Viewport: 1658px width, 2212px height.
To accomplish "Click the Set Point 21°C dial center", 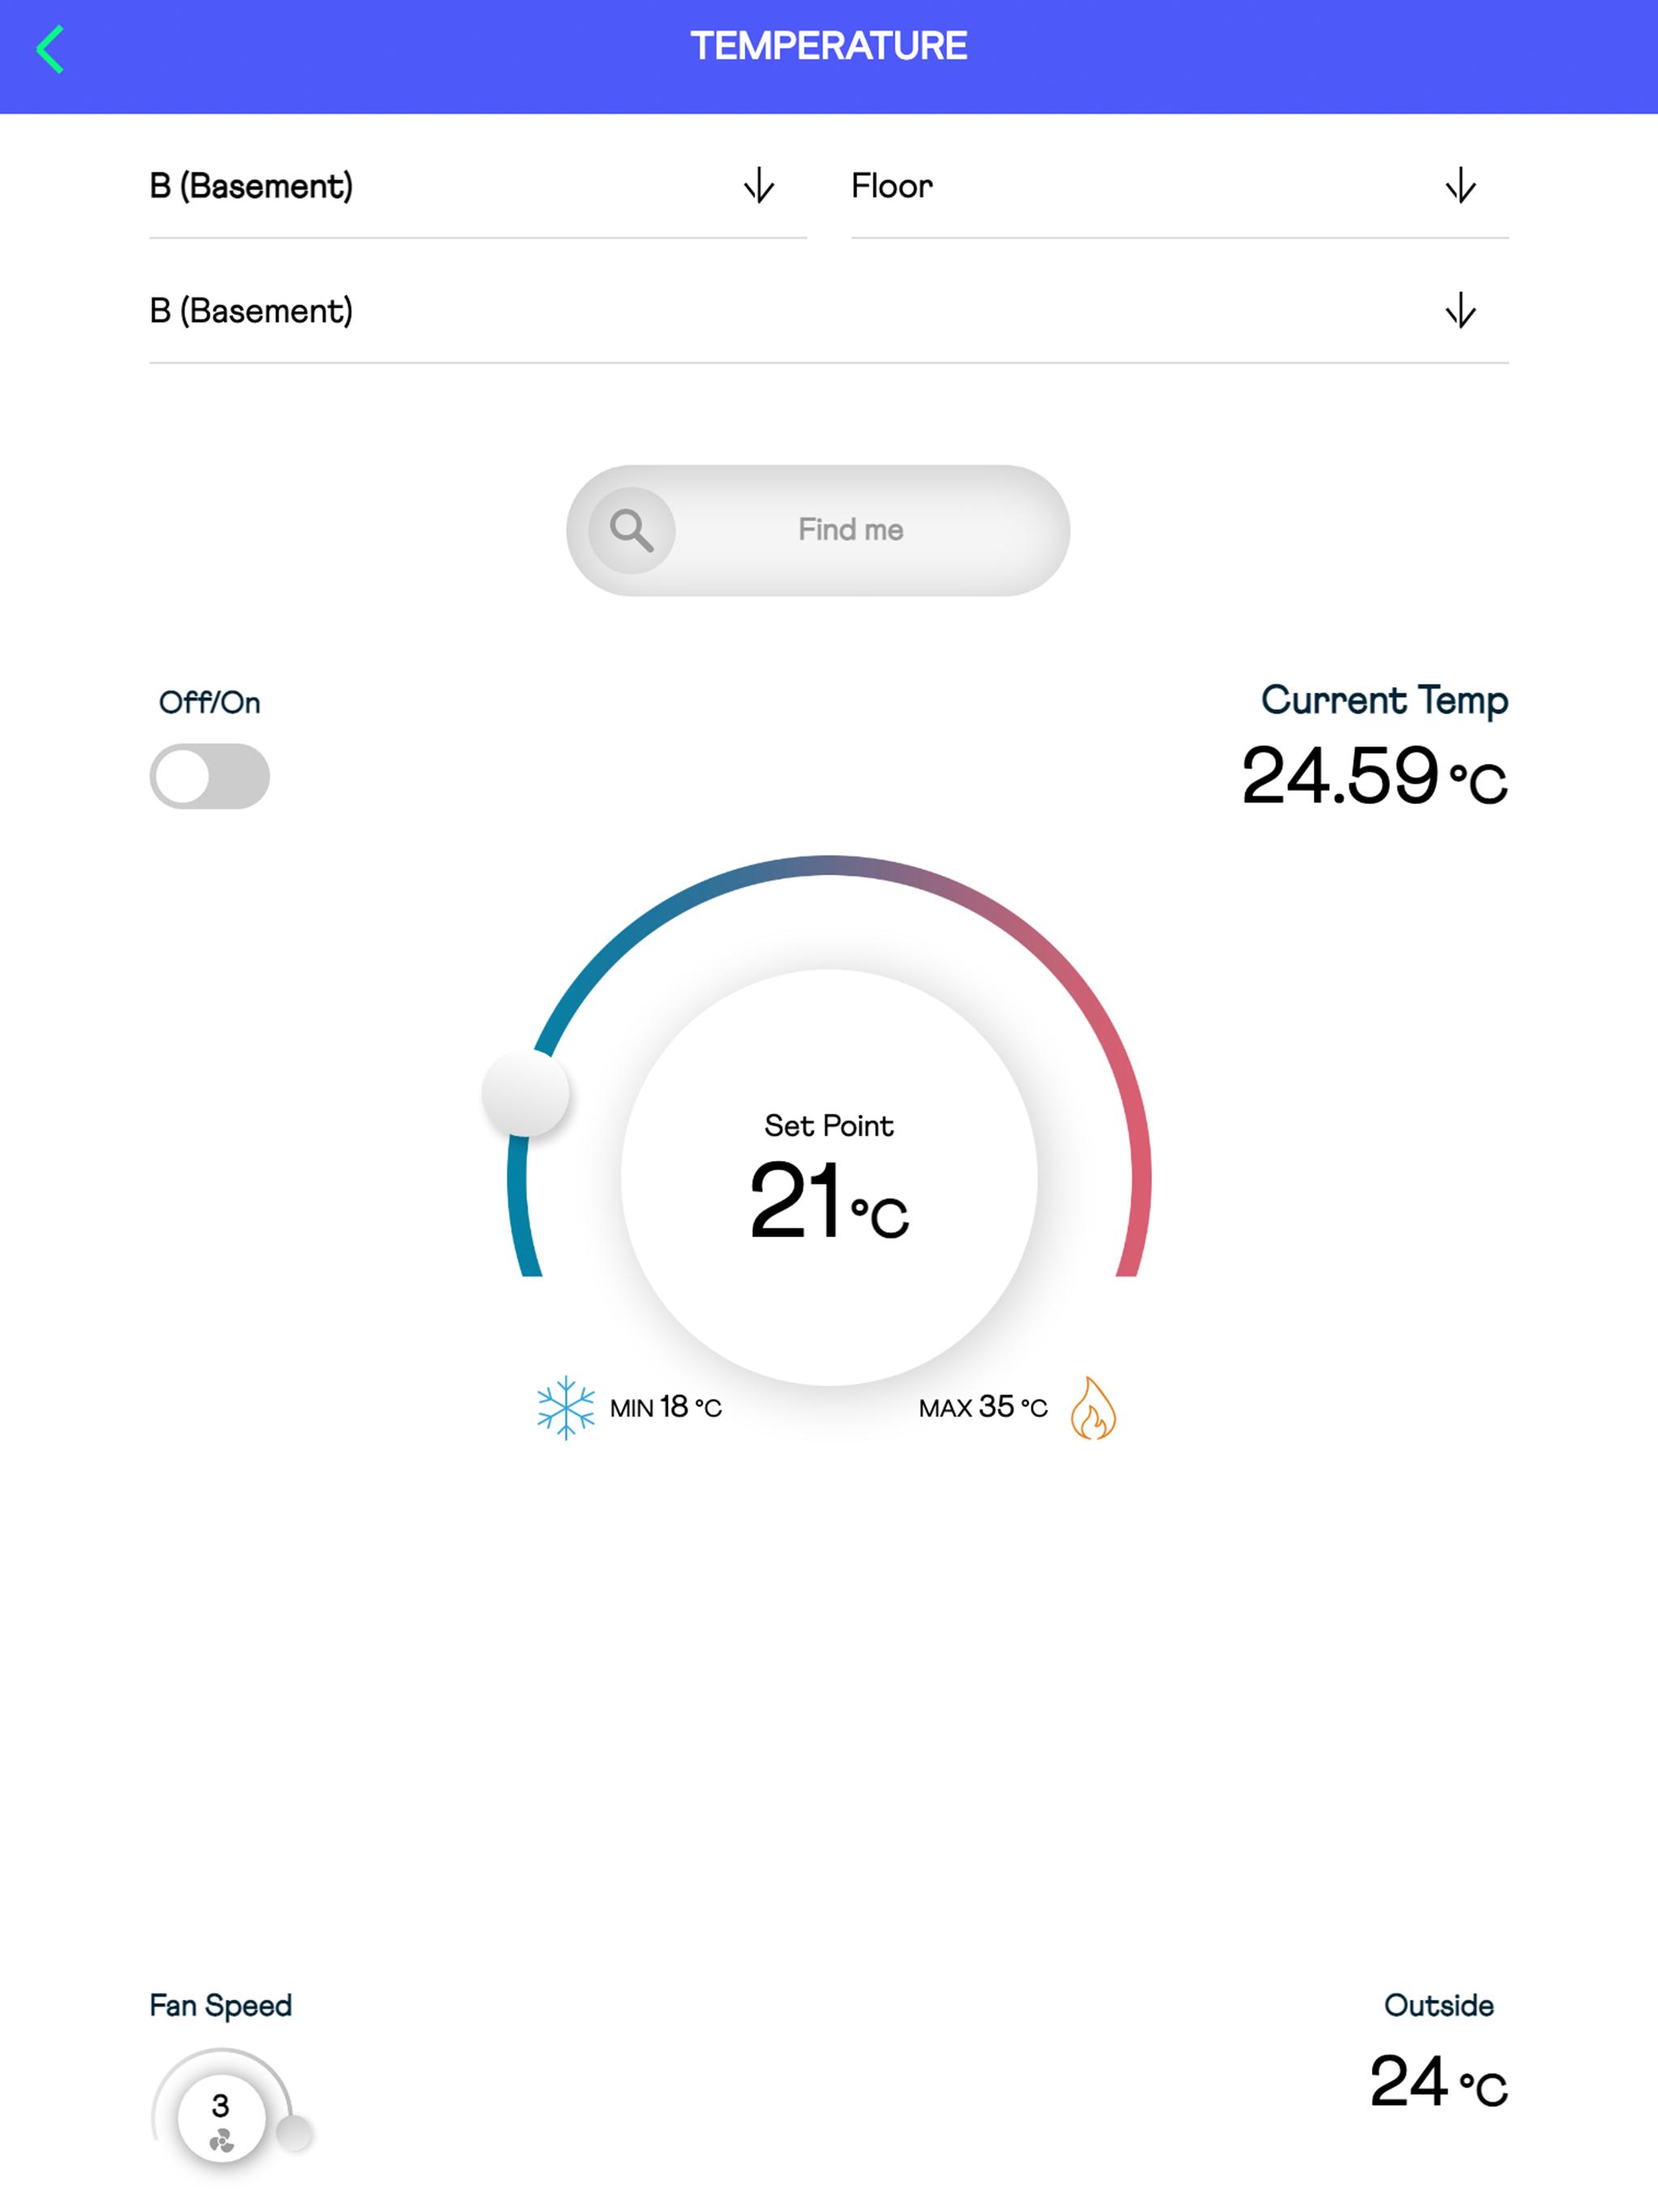I will point(828,1178).
